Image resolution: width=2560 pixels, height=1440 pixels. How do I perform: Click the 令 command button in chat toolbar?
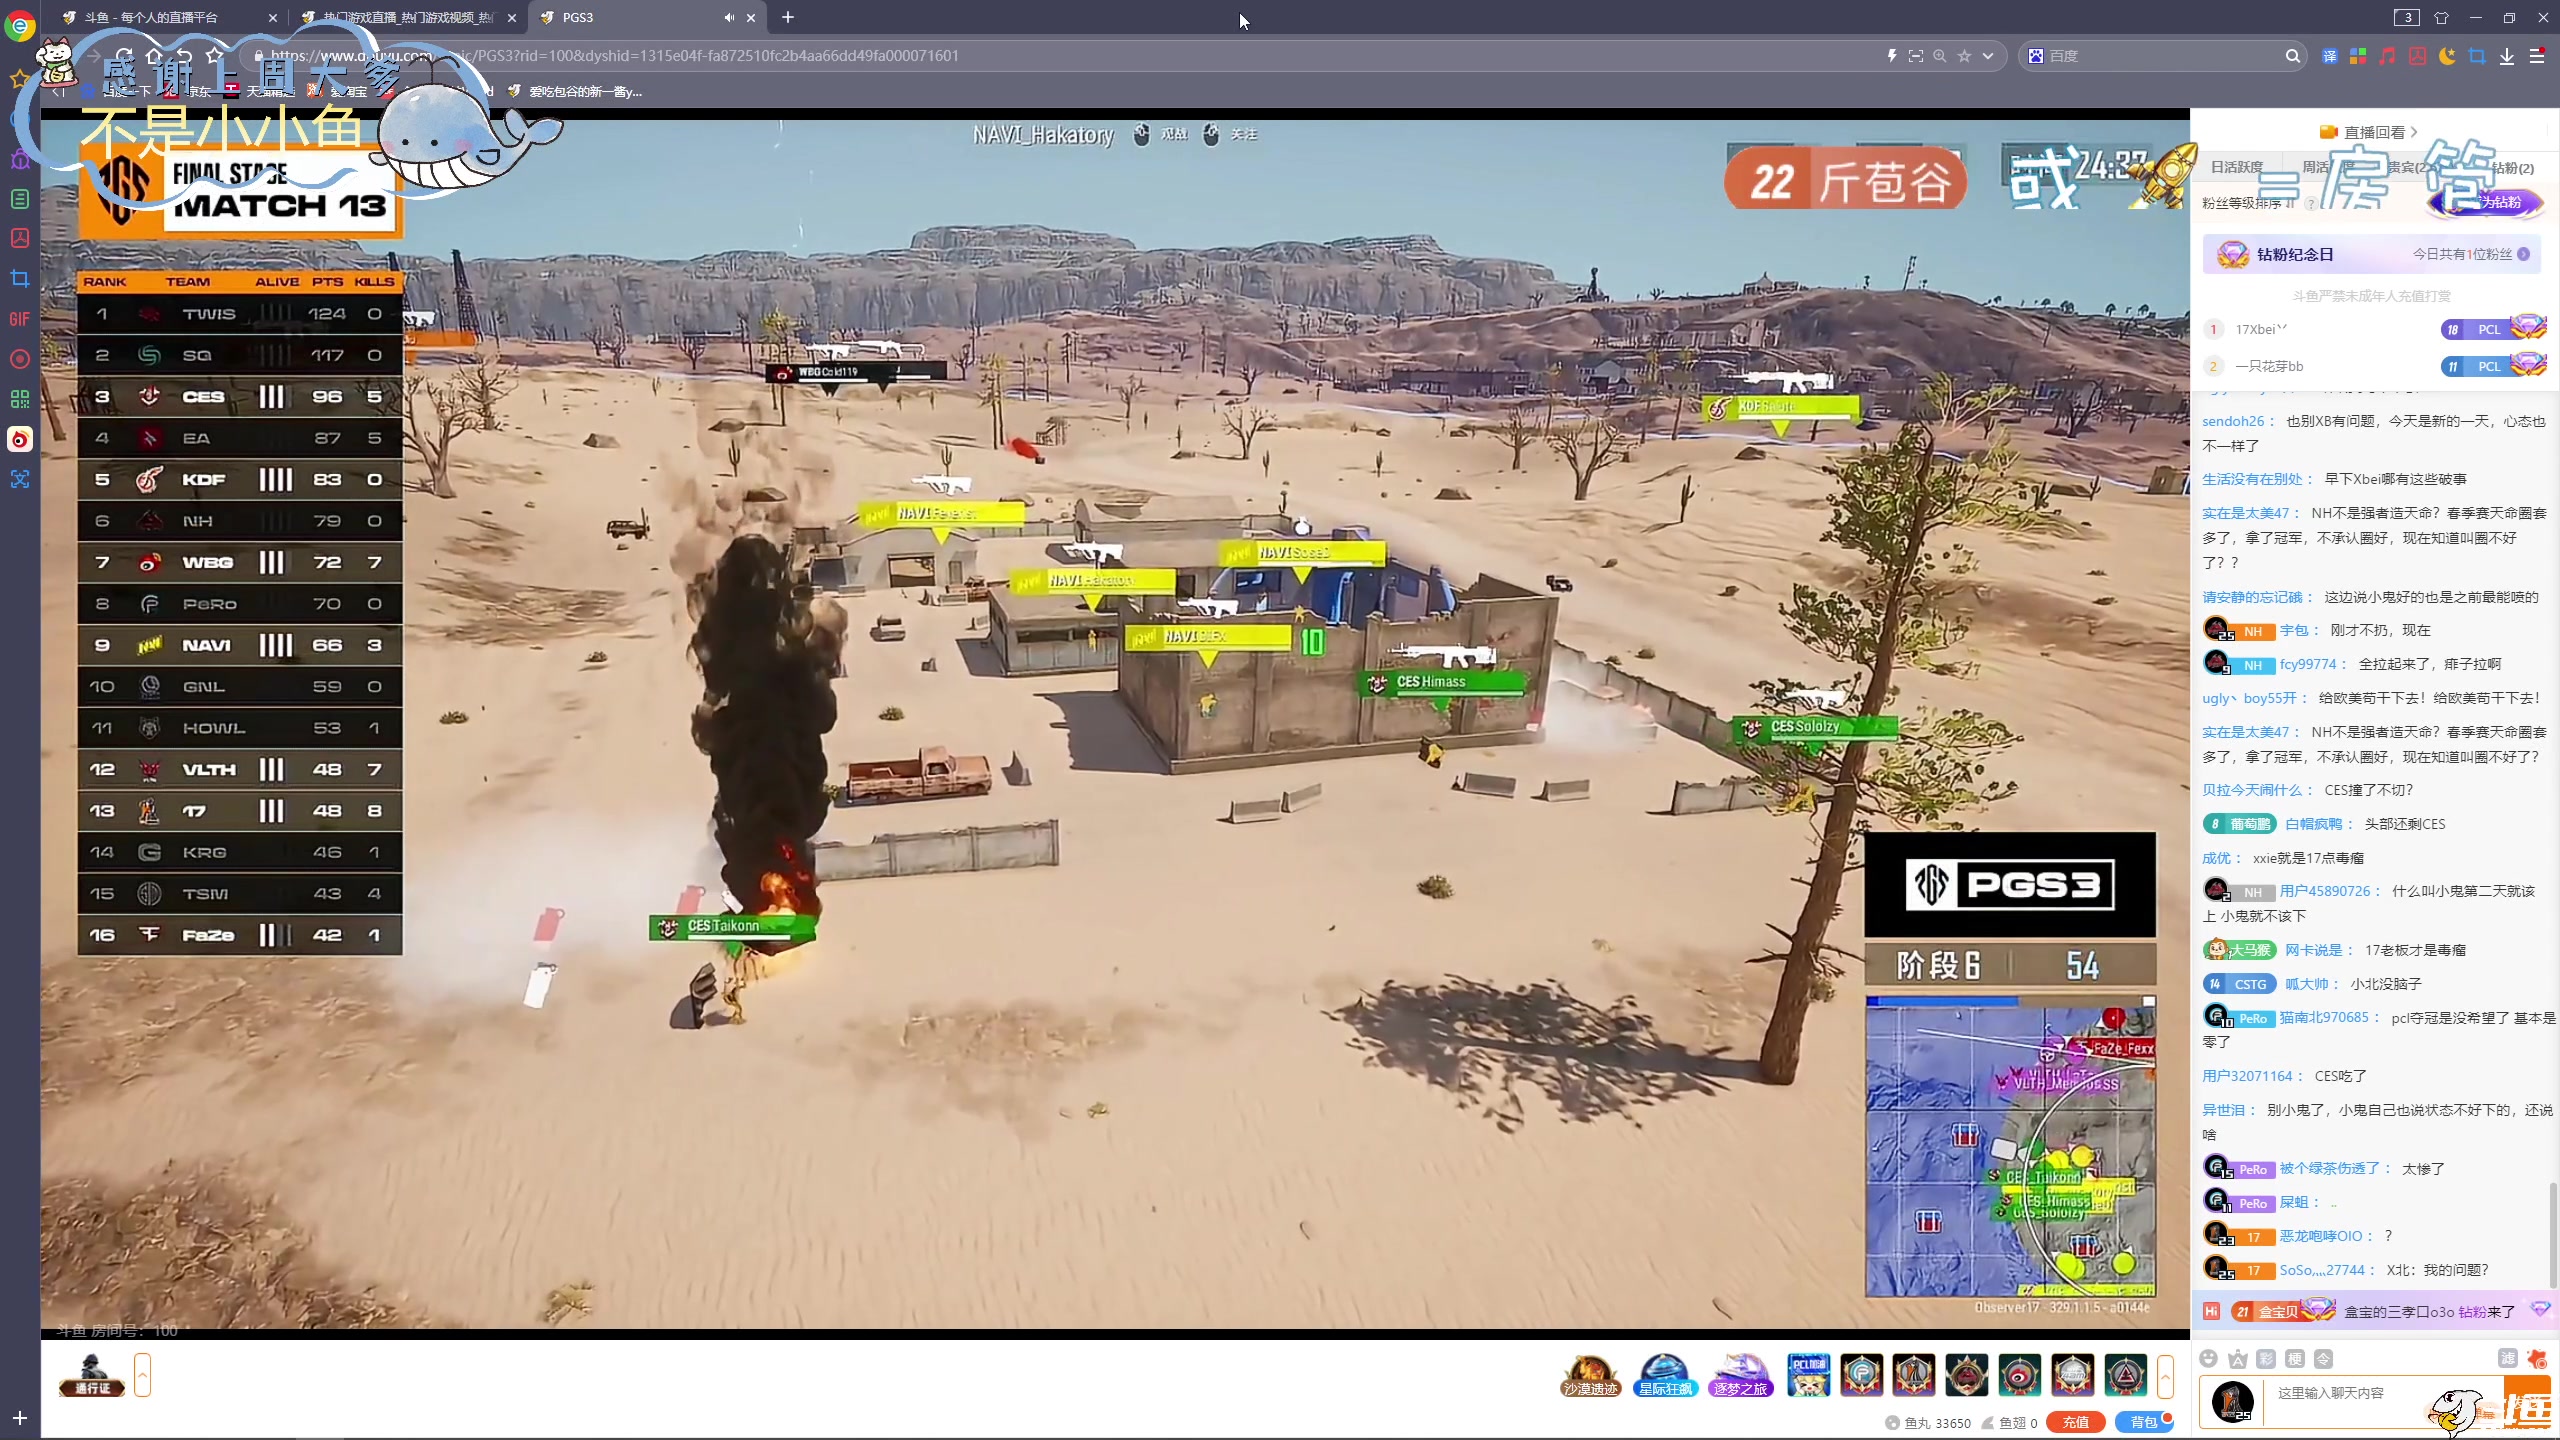(x=2324, y=1358)
